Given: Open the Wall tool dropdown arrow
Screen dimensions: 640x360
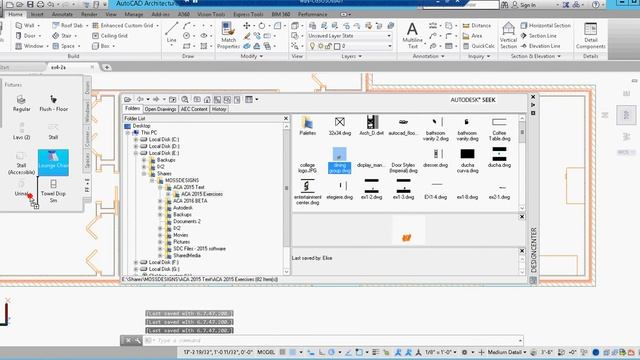Looking at the screenshot, I should click(x=39, y=25).
